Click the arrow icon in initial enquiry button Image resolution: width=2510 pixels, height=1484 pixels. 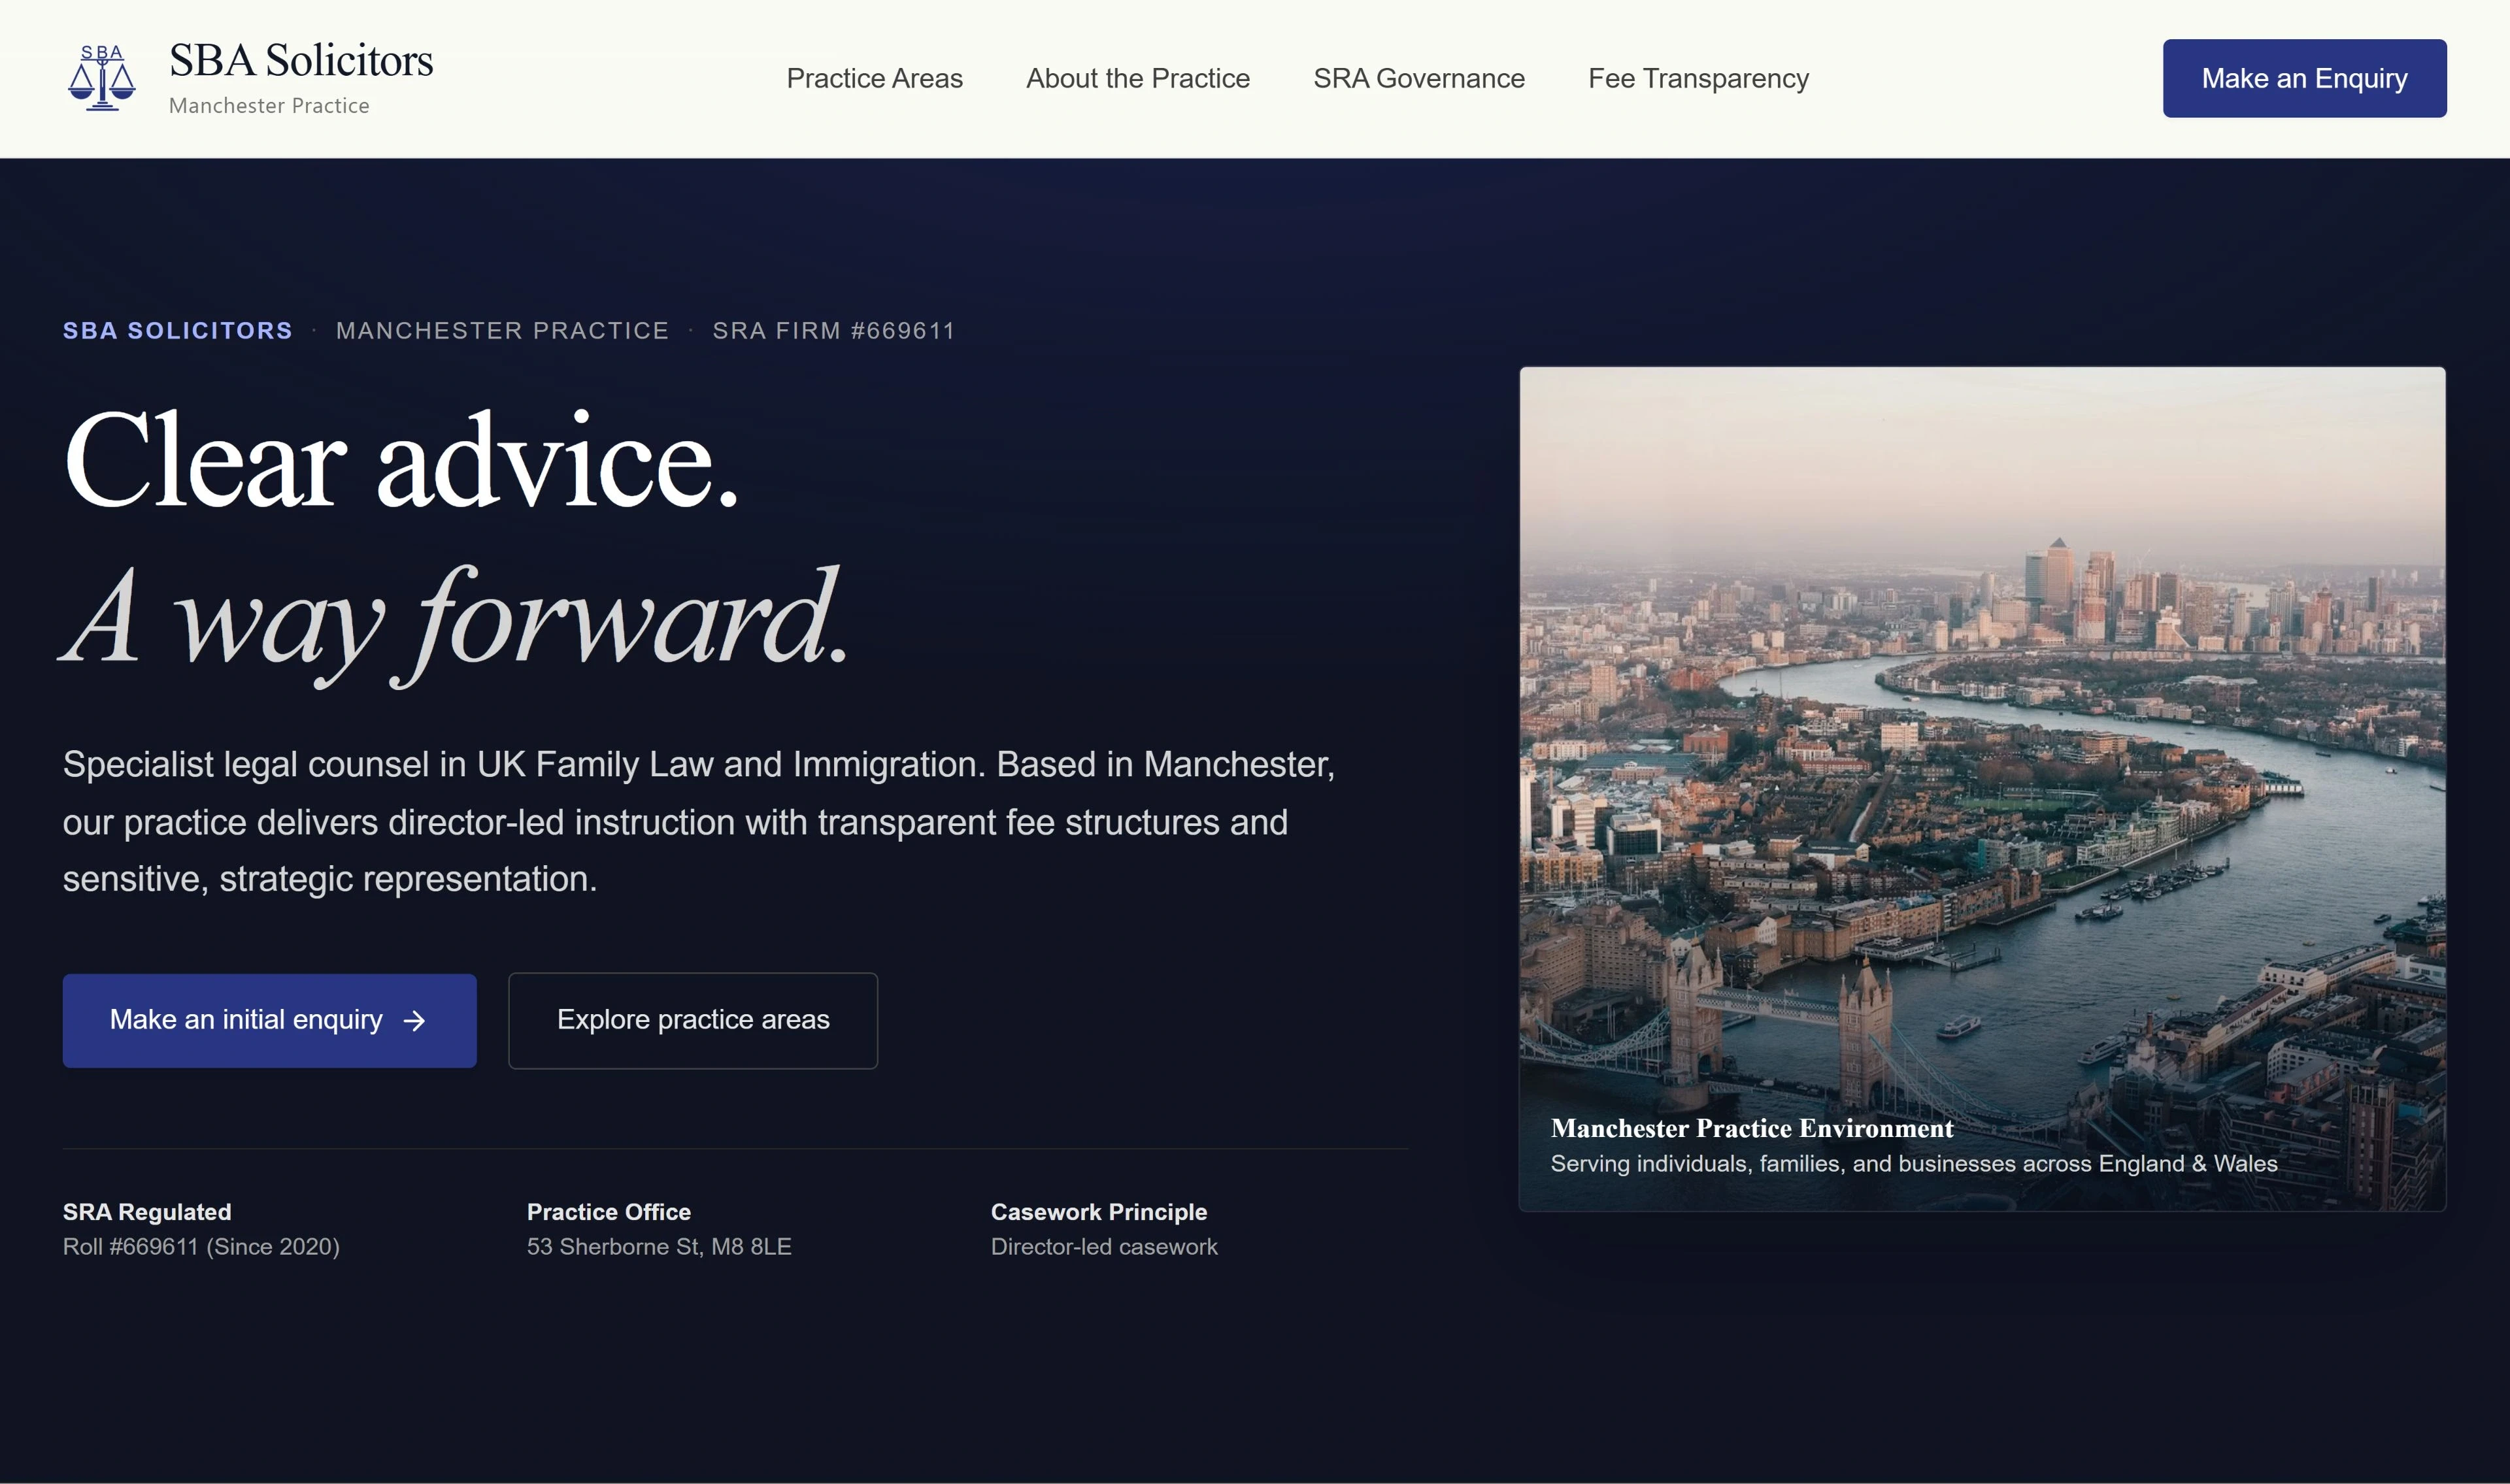coord(414,1020)
